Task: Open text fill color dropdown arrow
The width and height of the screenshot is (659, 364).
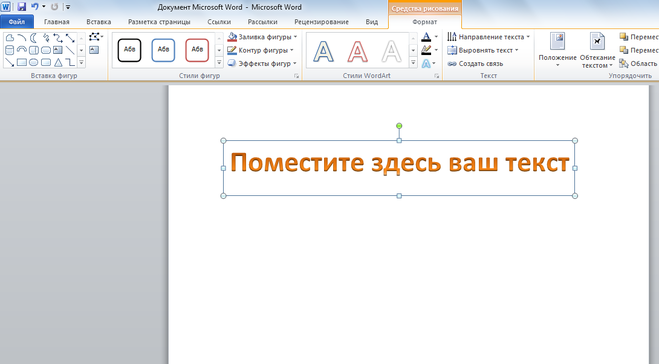Action: pos(436,37)
